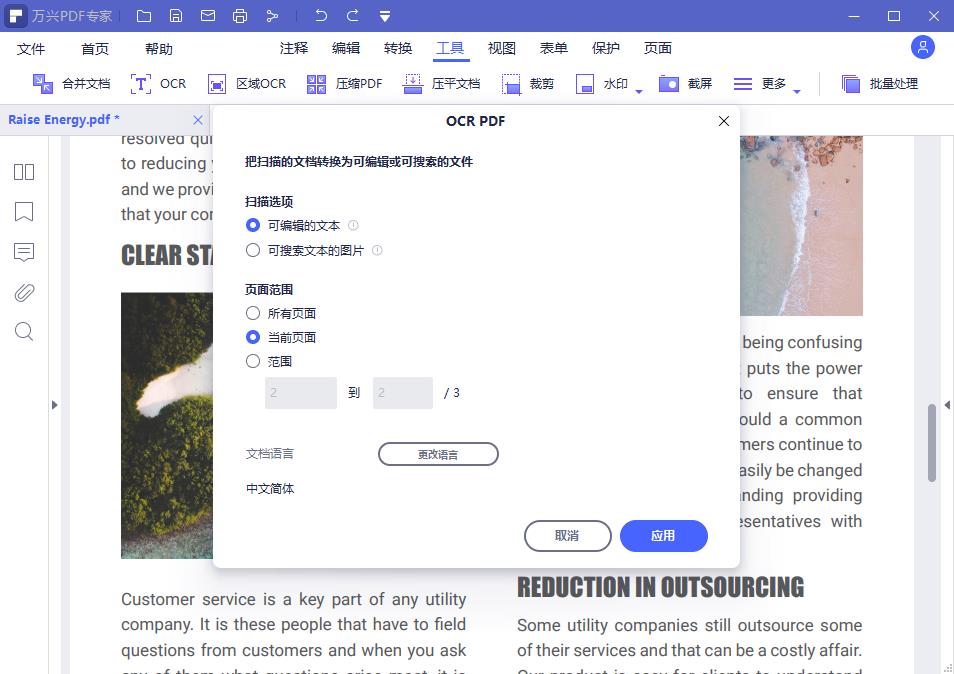Open the search magnifier in sidebar
Viewport: 954px width, 674px height.
tap(24, 332)
